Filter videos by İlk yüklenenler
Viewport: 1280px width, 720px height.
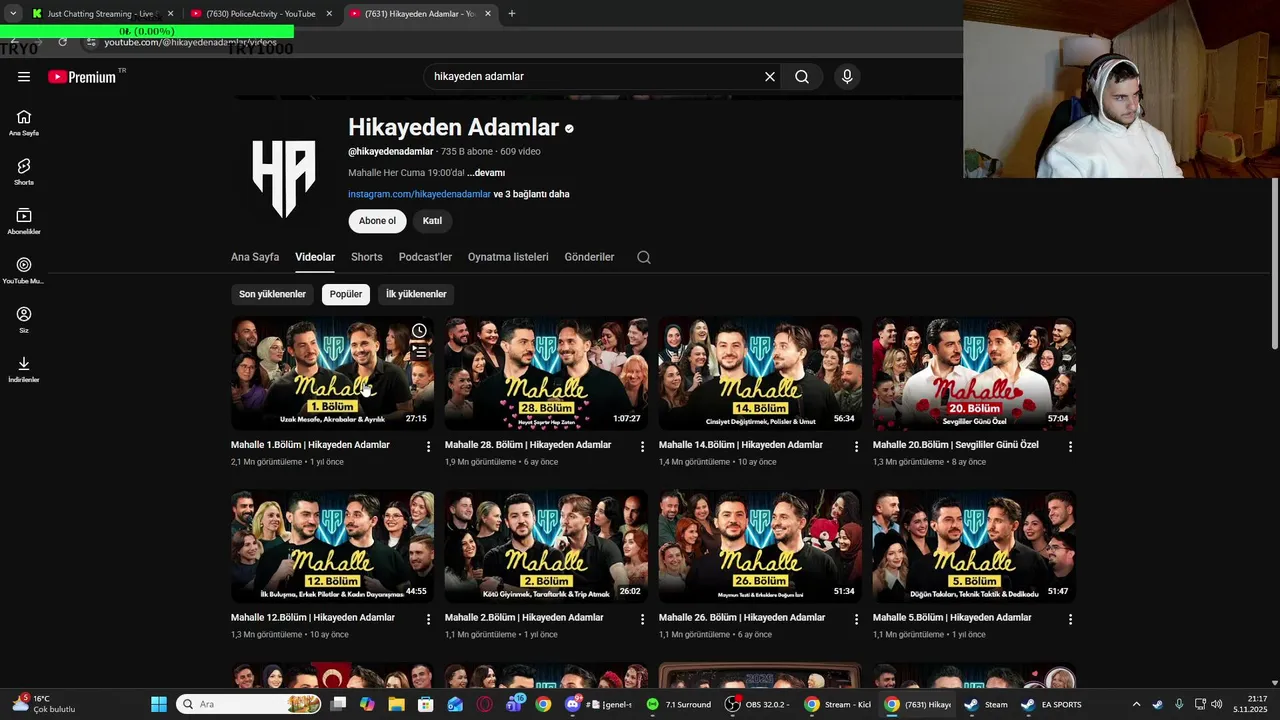point(416,294)
